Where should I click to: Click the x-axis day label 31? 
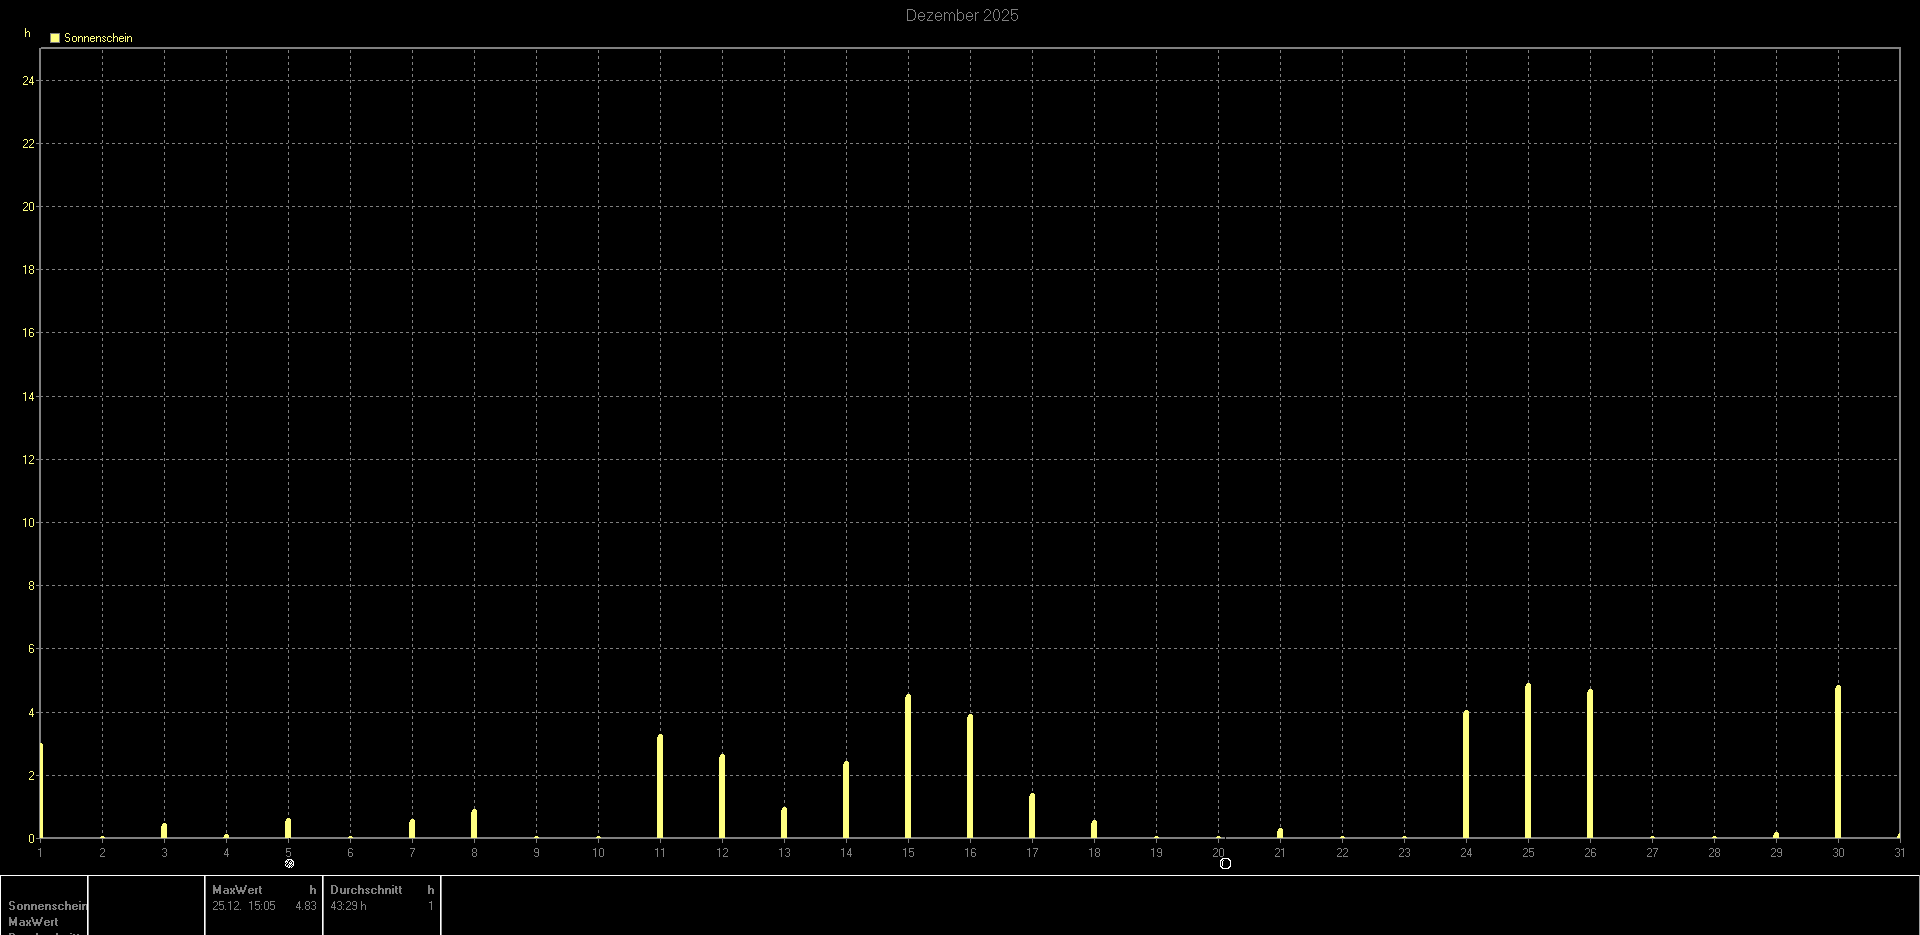click(x=1899, y=853)
